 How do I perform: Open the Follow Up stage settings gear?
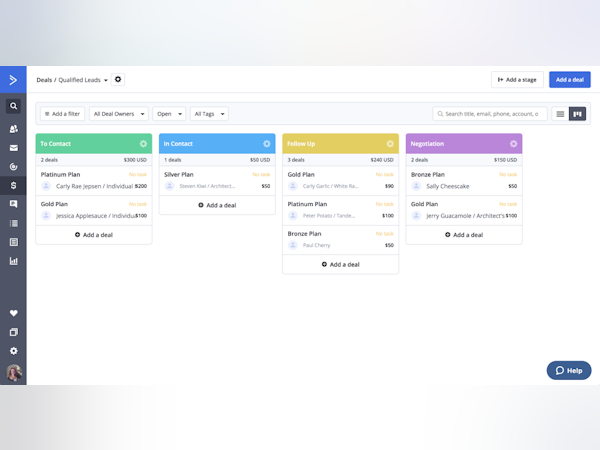coord(390,143)
